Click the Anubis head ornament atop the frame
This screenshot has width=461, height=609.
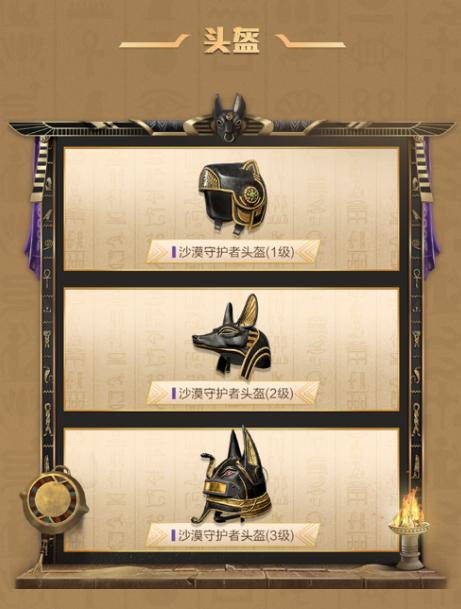pyautogui.click(x=229, y=117)
